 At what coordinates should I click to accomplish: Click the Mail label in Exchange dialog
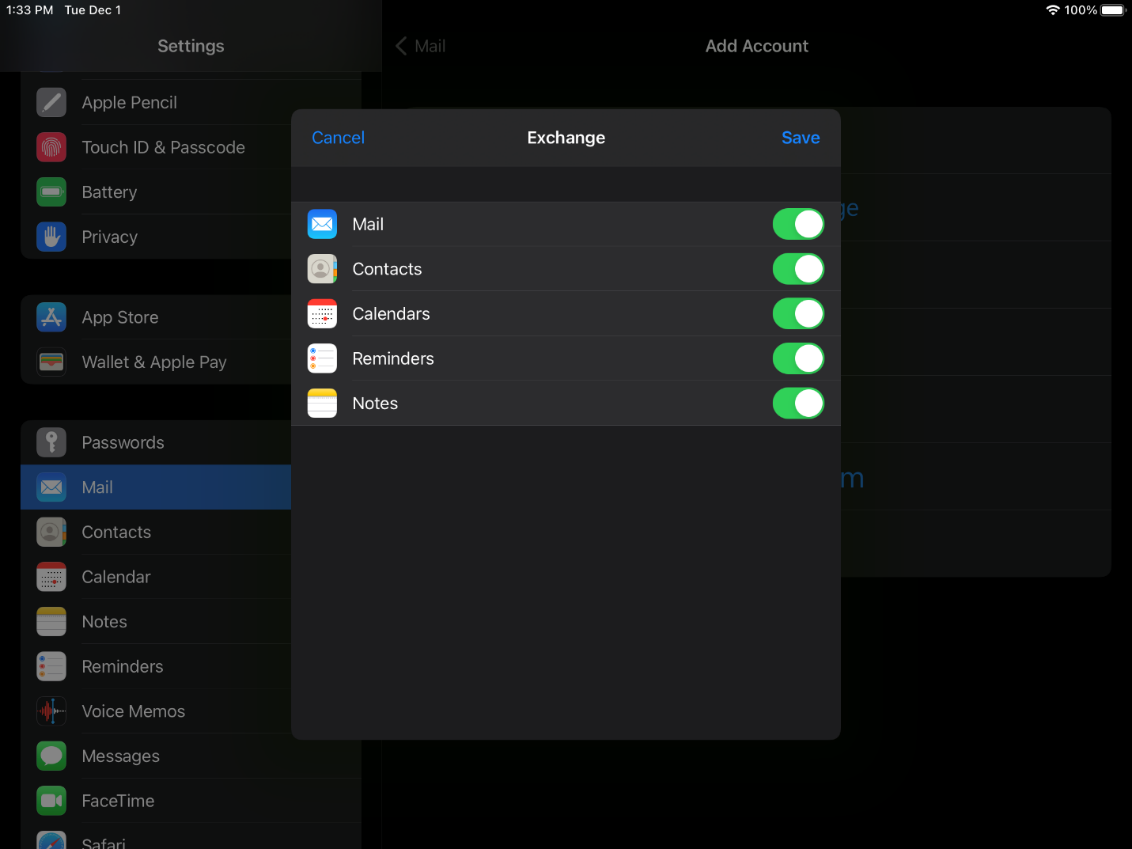367,224
